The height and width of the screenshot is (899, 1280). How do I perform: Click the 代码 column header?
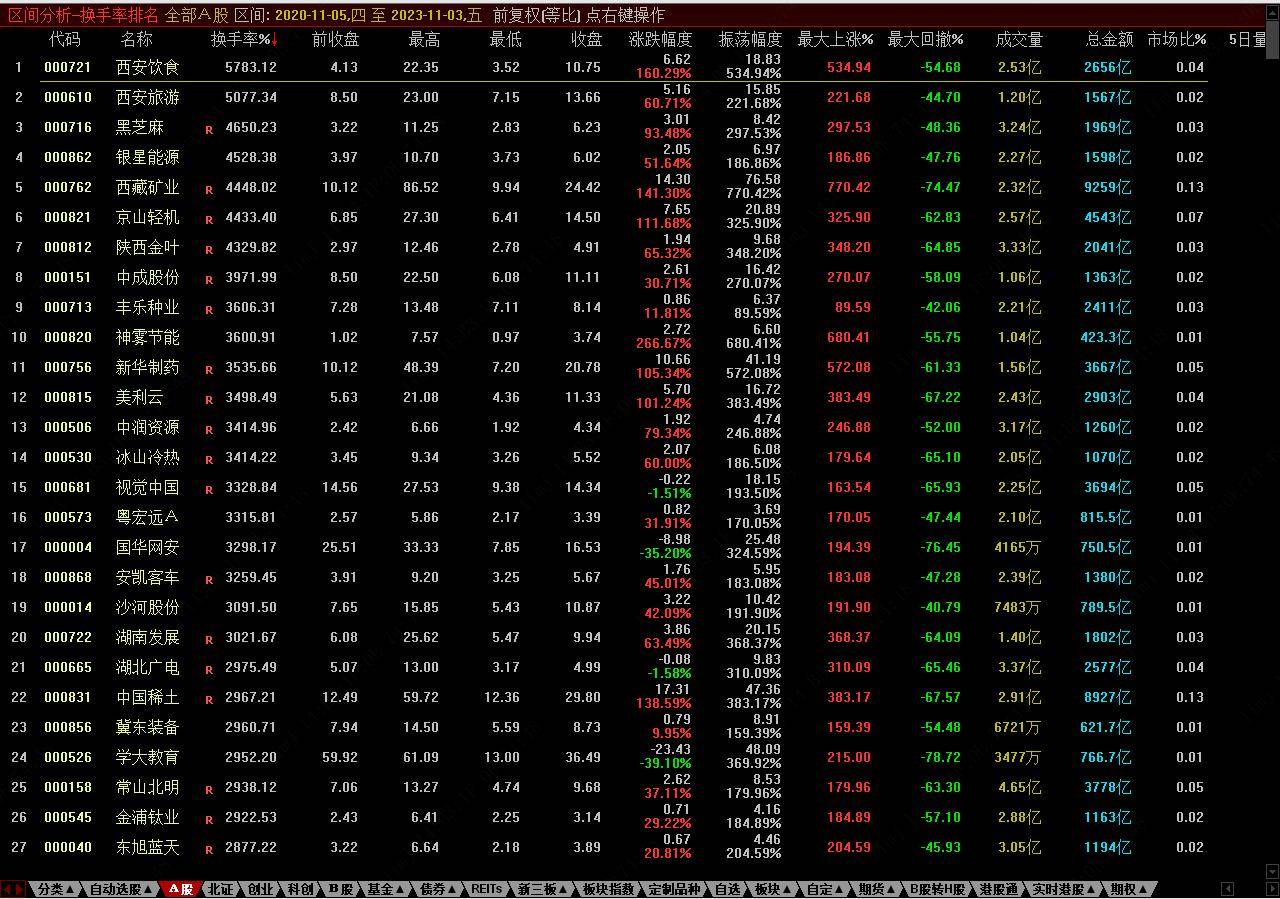(65, 40)
